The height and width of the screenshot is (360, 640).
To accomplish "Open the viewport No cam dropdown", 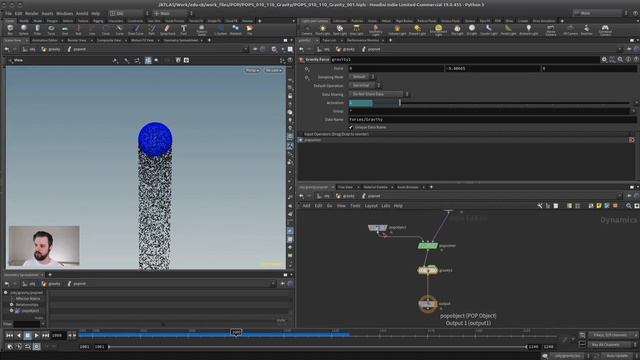I will [x=273, y=70].
